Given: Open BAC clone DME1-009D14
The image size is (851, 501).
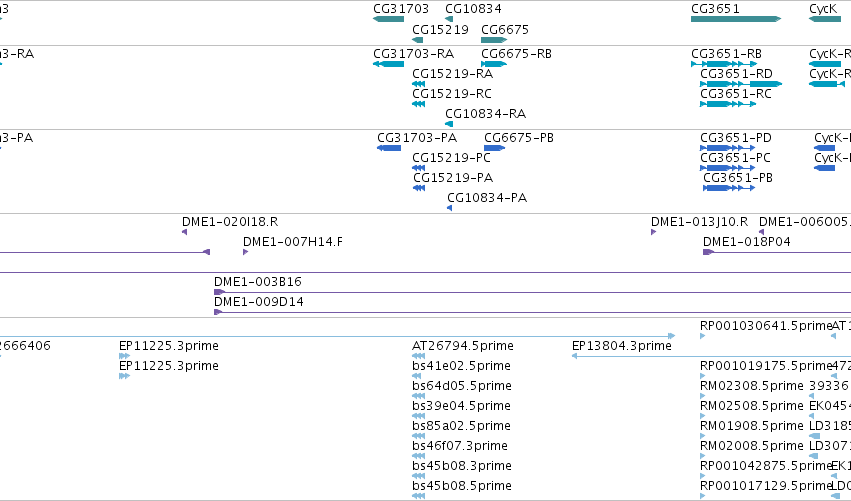Looking at the screenshot, I should (x=532, y=313).
